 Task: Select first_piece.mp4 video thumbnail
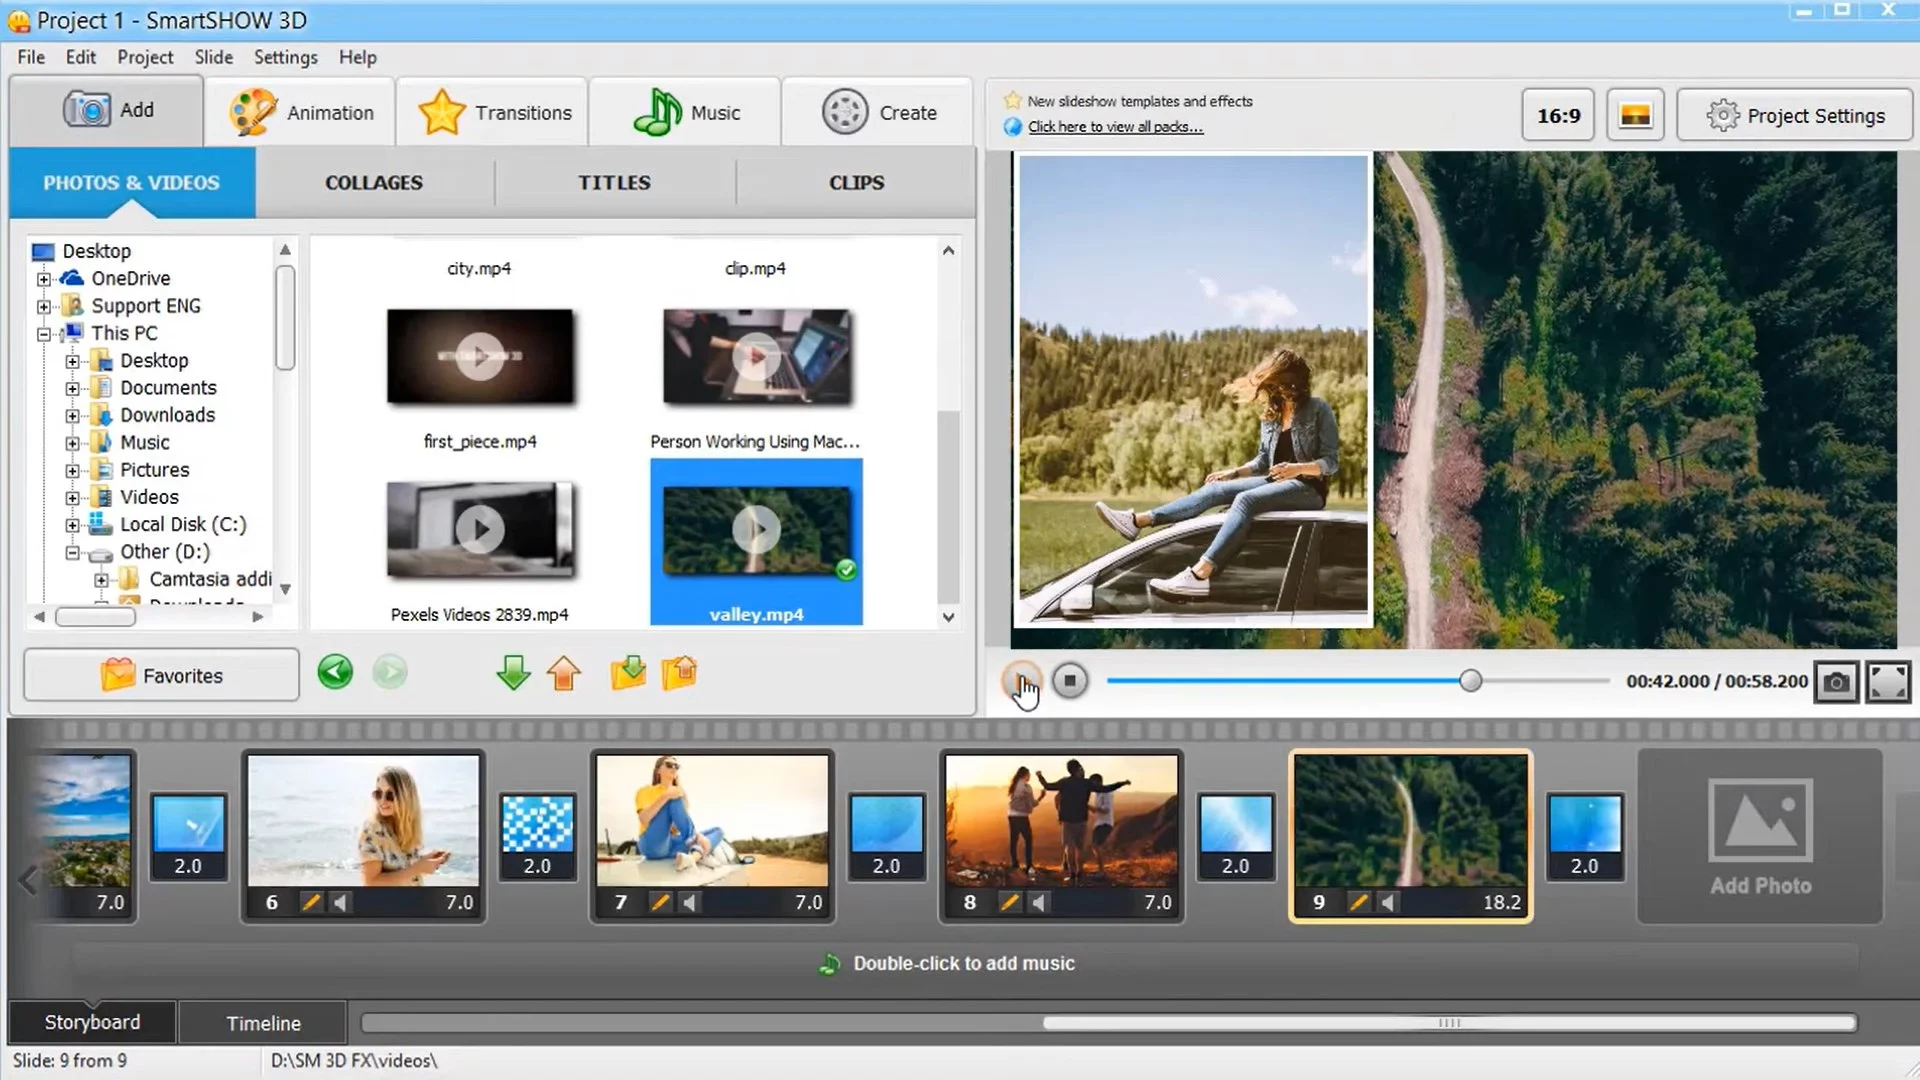click(480, 357)
